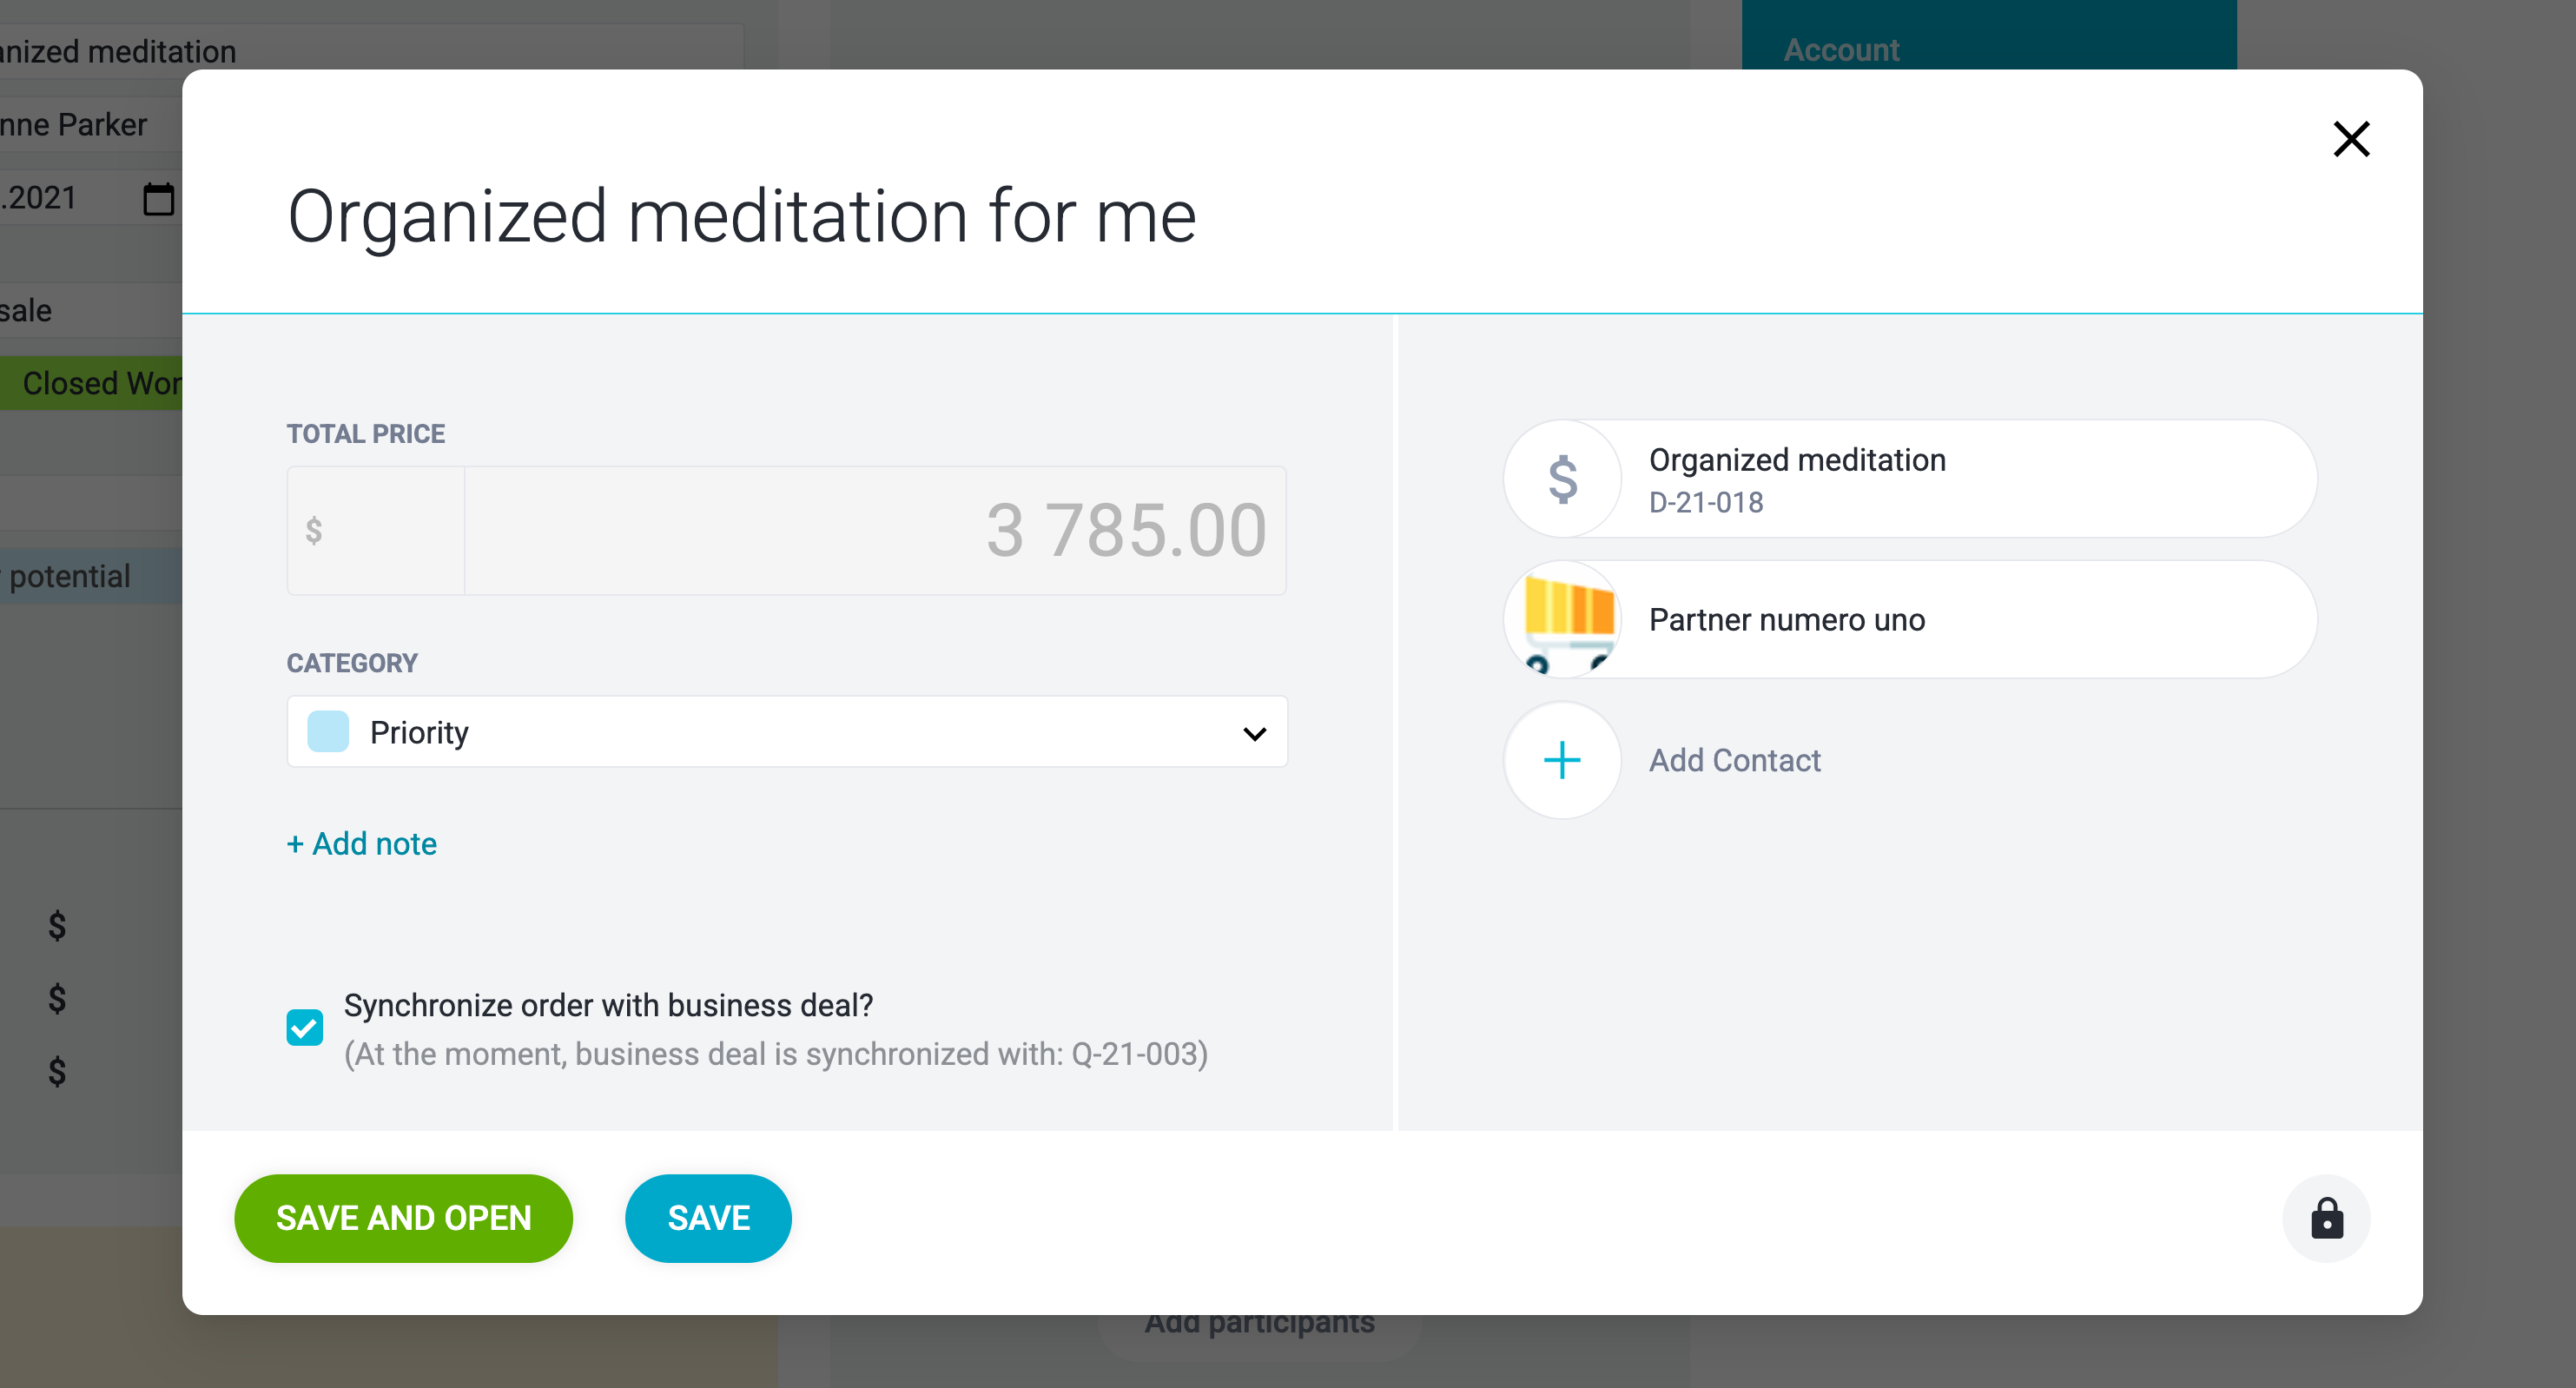Click the plus icon for Add Contact

1562,760
